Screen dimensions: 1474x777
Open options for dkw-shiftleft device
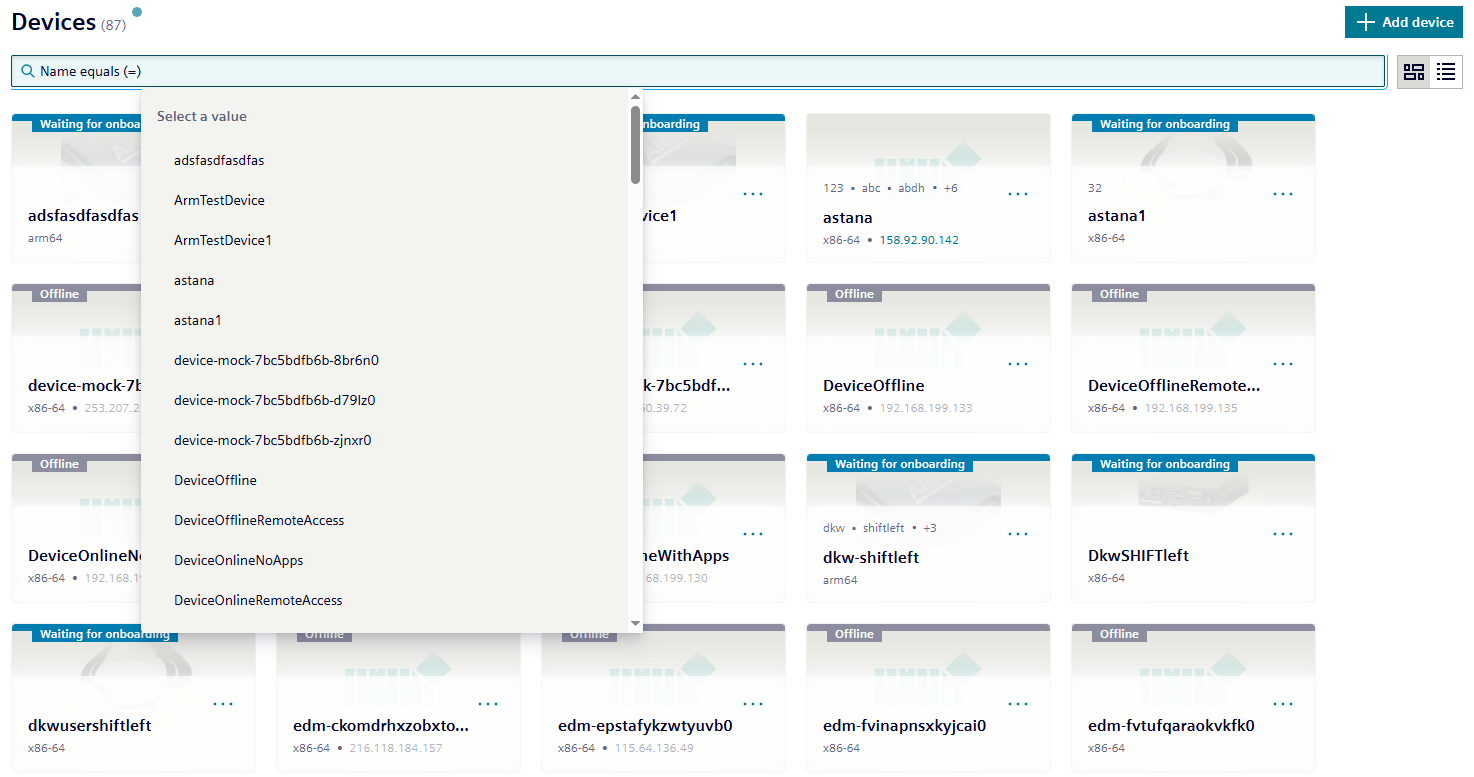coord(1017,533)
